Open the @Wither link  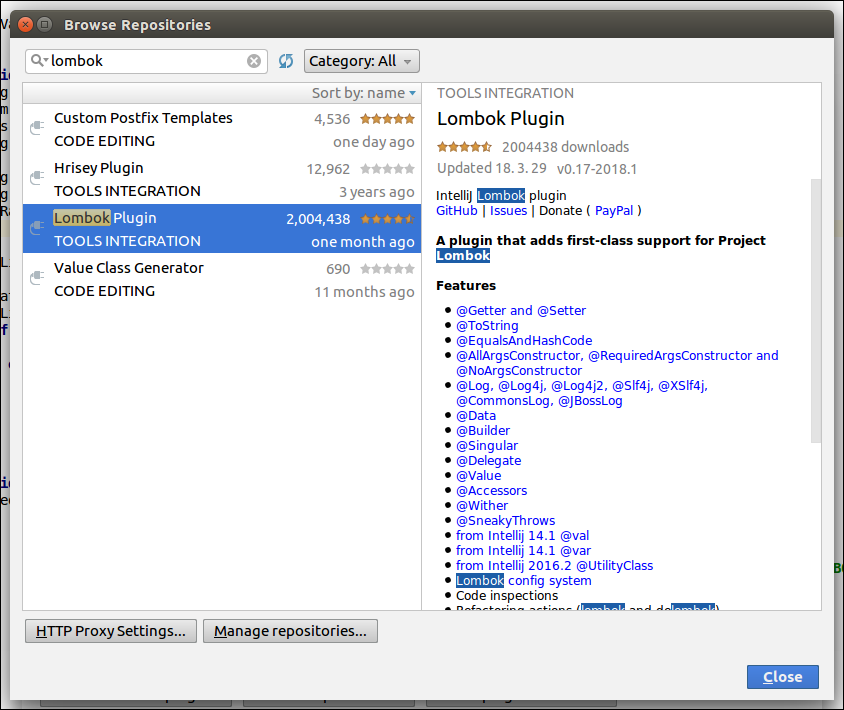(x=482, y=506)
